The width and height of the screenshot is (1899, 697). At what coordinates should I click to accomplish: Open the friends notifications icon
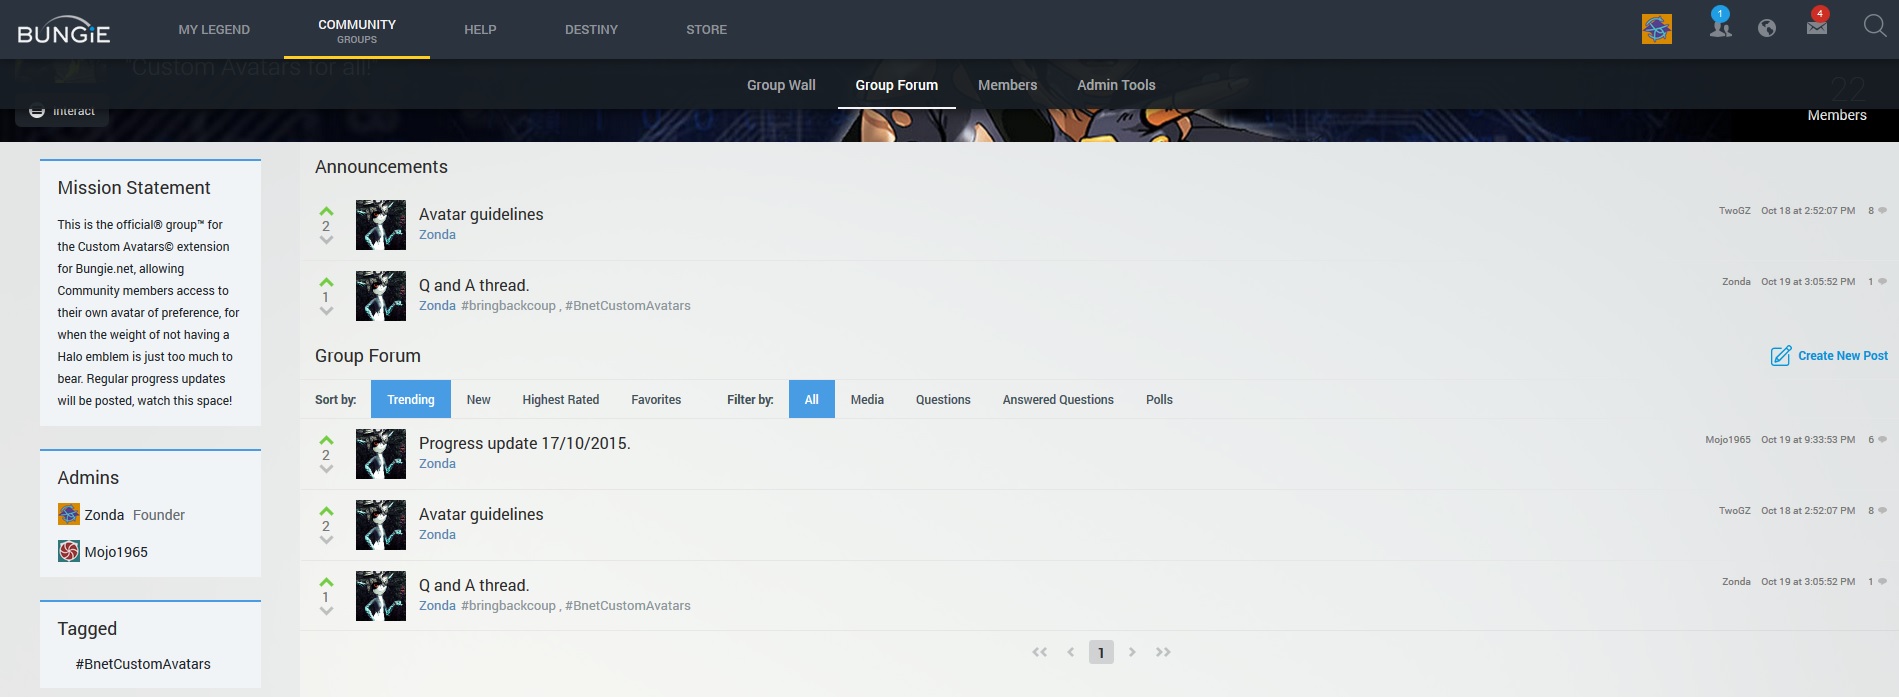pos(1720,26)
